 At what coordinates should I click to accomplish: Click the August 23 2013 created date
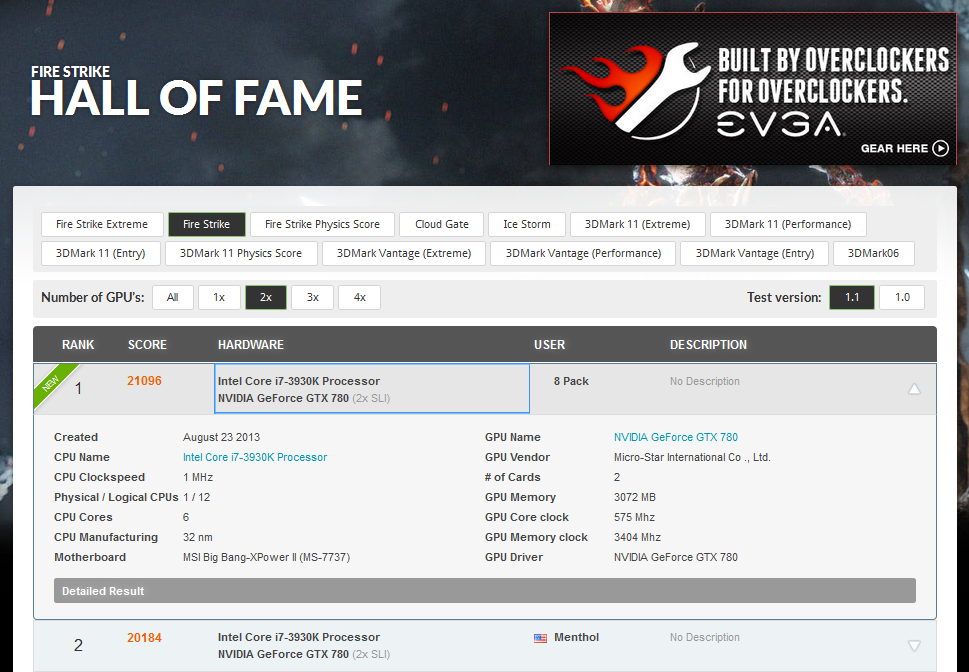pos(221,437)
